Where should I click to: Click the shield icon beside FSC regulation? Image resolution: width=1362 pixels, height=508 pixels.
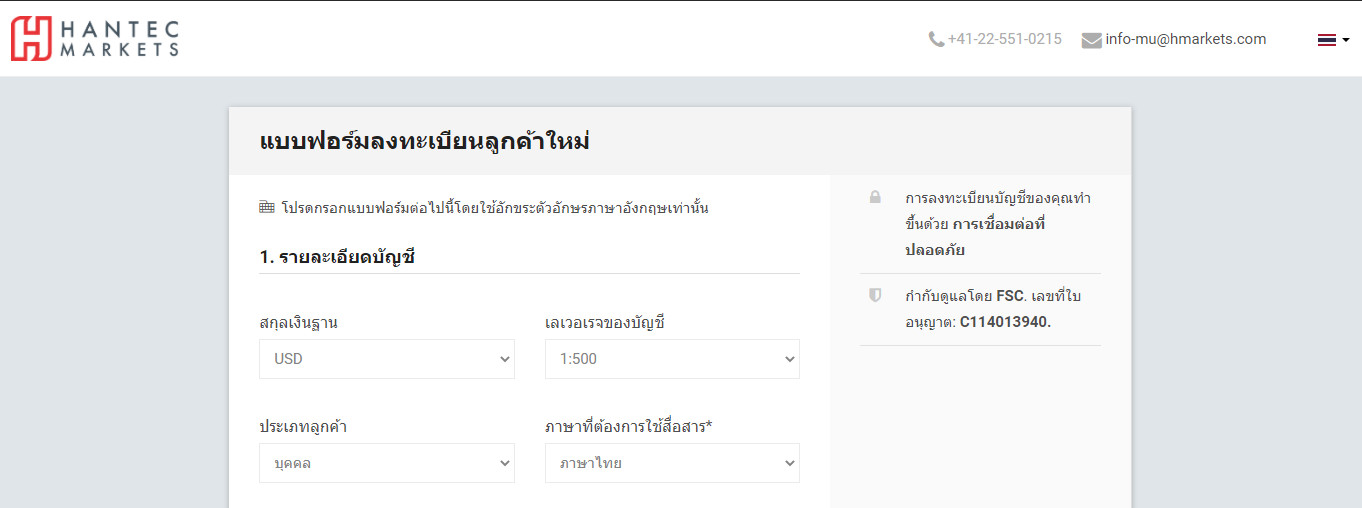[875, 296]
